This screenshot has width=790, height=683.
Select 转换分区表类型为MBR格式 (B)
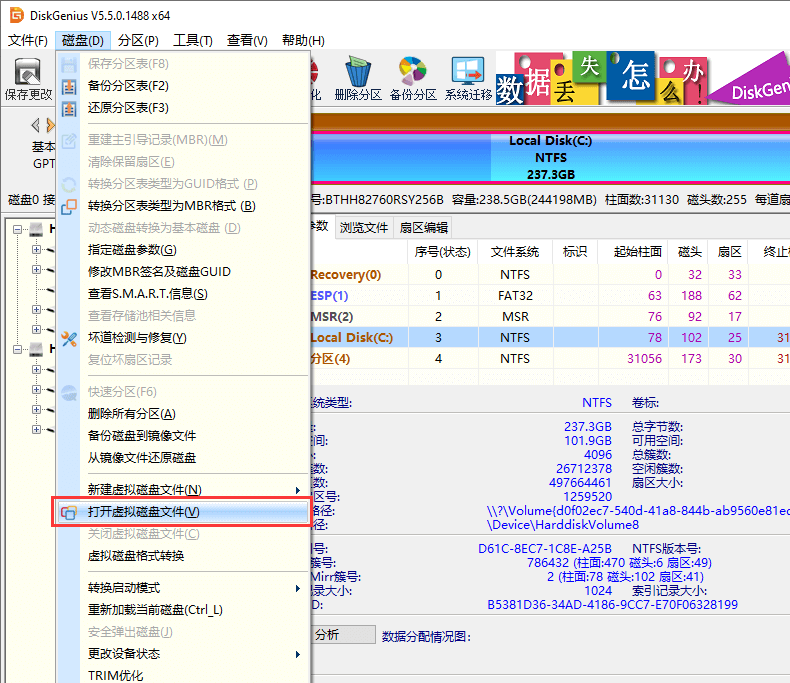pos(182,206)
